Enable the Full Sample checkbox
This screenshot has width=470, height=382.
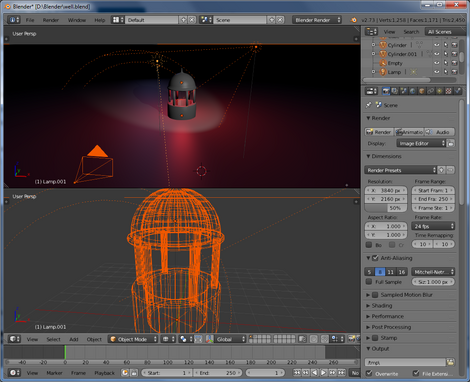click(x=369, y=282)
